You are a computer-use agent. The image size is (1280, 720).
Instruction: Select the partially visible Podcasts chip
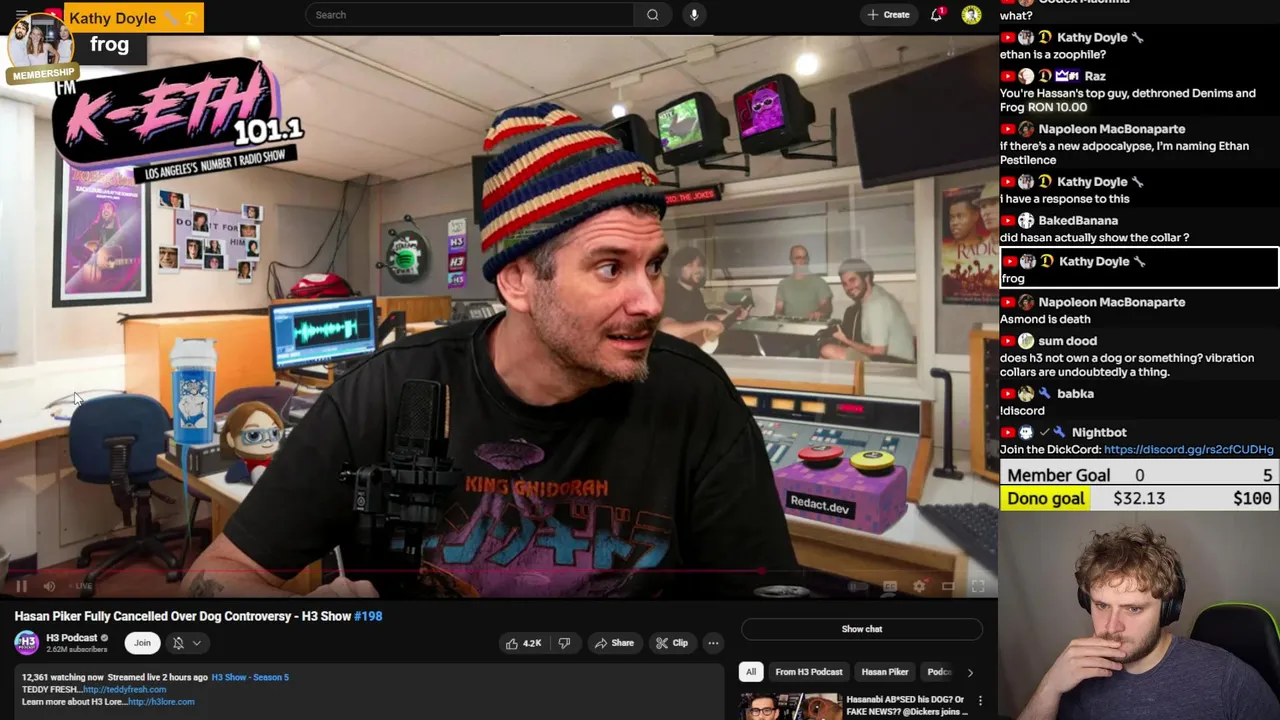pos(937,672)
